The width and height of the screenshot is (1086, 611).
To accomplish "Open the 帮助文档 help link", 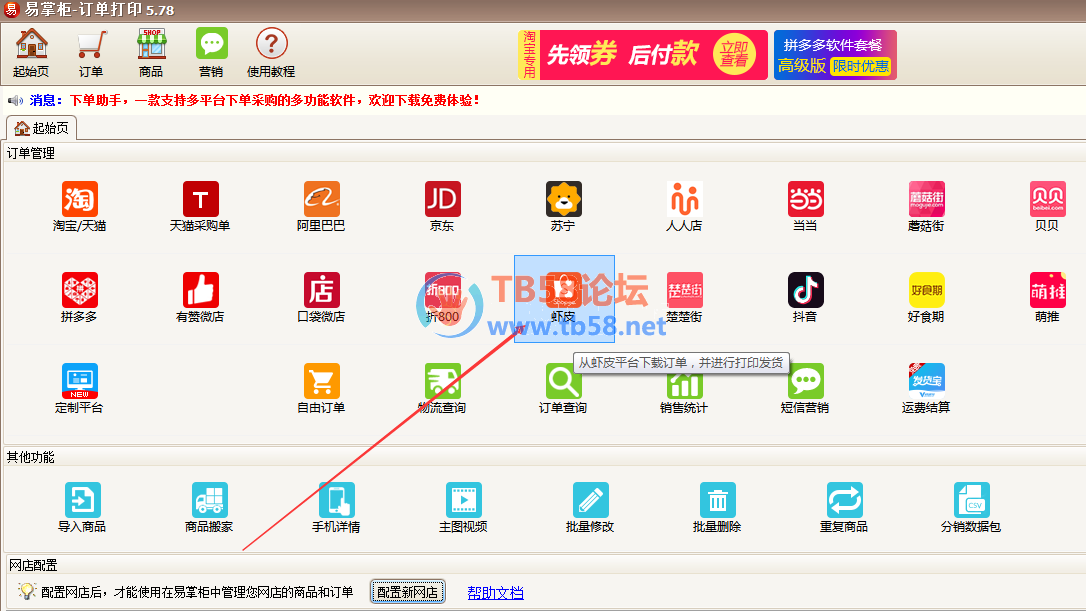I will (x=495, y=593).
